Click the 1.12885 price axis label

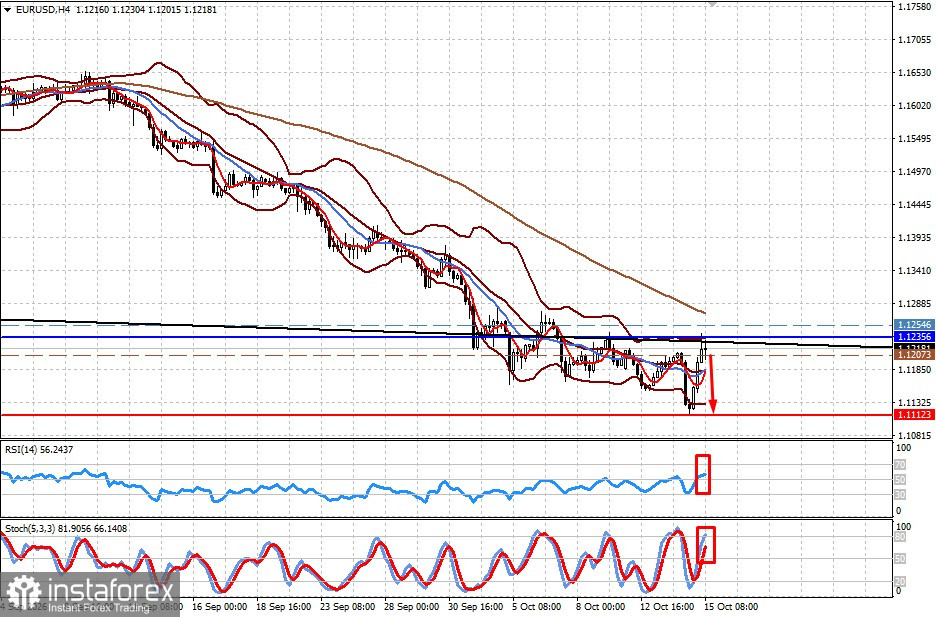click(915, 304)
